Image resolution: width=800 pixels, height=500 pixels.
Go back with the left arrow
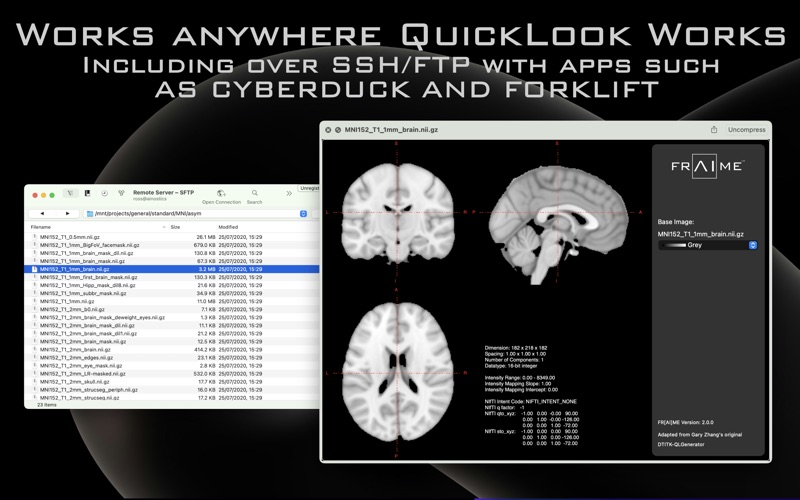coord(42,214)
